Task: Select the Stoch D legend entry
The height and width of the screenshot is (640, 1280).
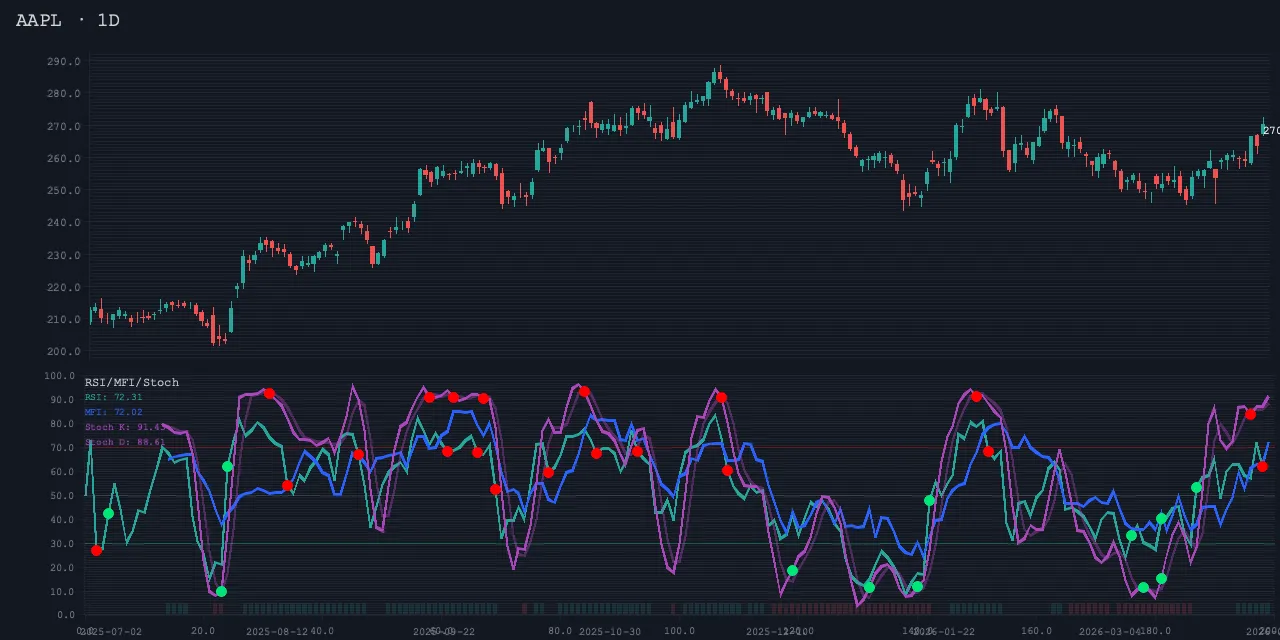Action: point(124,442)
